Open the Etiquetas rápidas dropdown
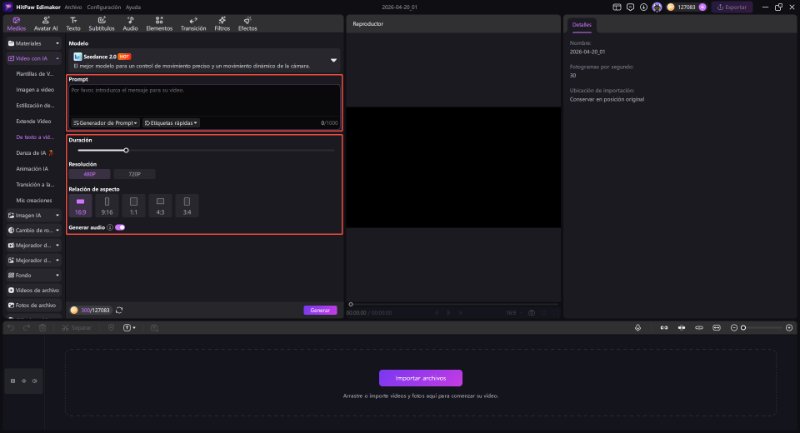Image resolution: width=800 pixels, height=433 pixels. 171,123
